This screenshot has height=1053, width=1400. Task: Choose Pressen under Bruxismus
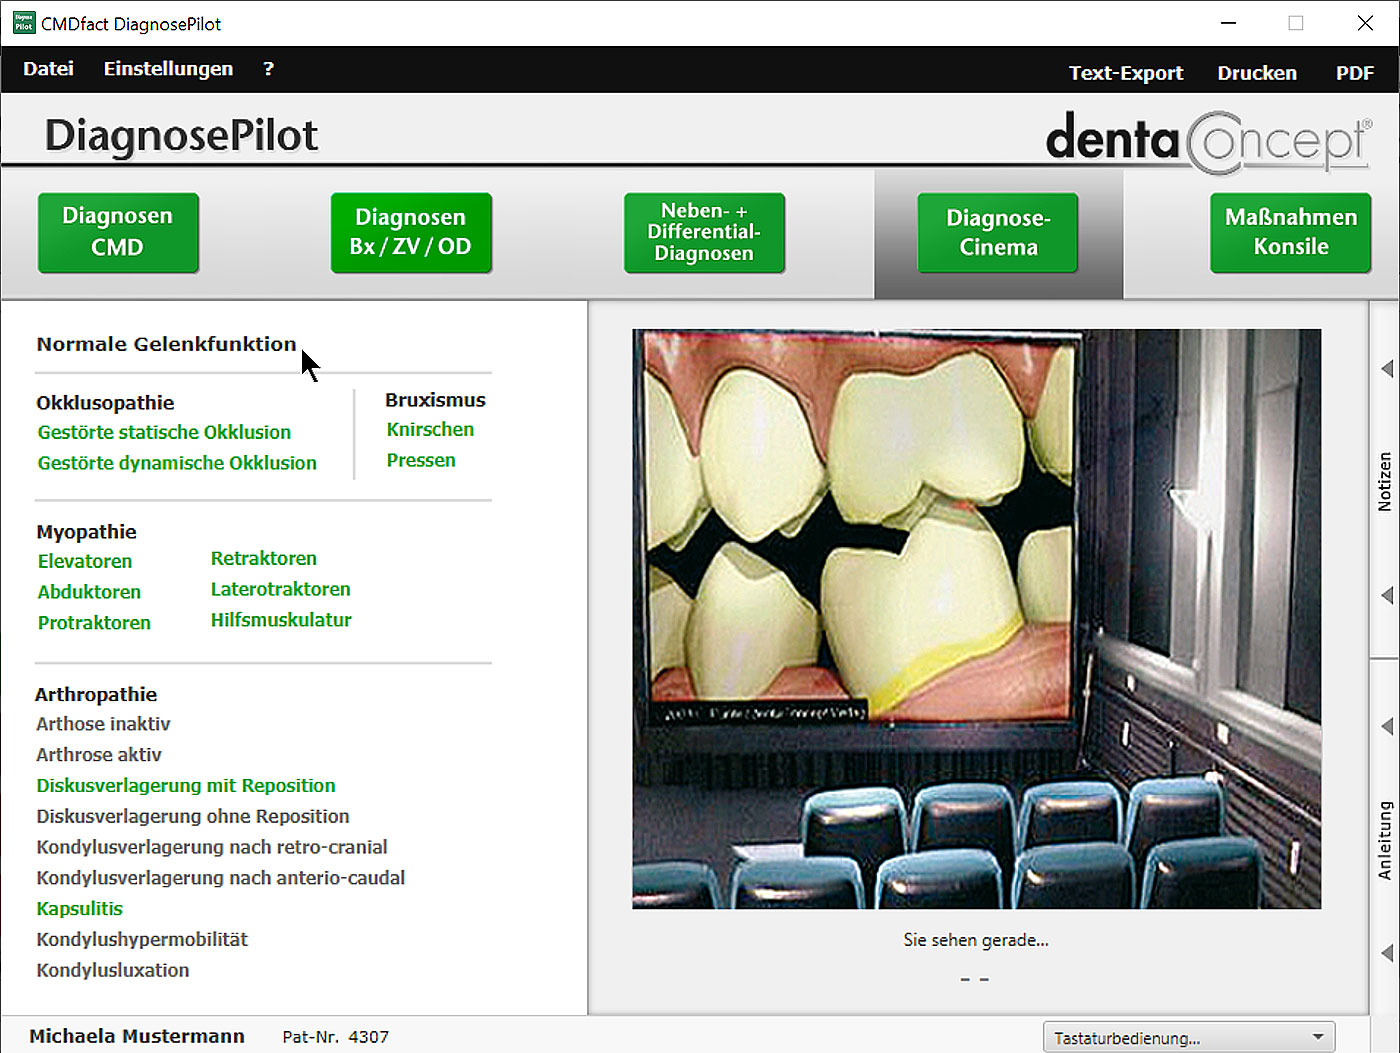tap(421, 460)
